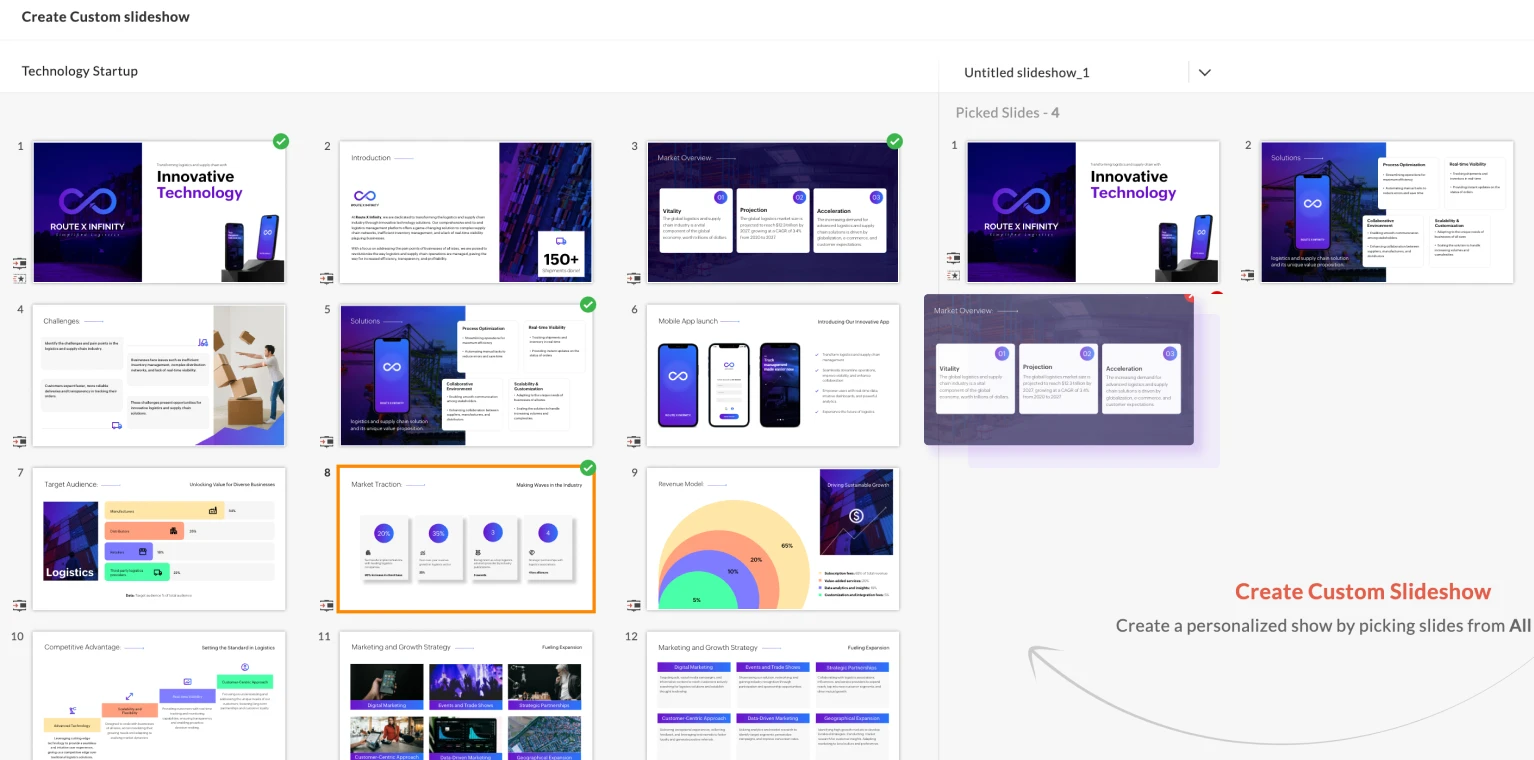Click transition icon beside slide 7 Target Audience

[x=19, y=605]
